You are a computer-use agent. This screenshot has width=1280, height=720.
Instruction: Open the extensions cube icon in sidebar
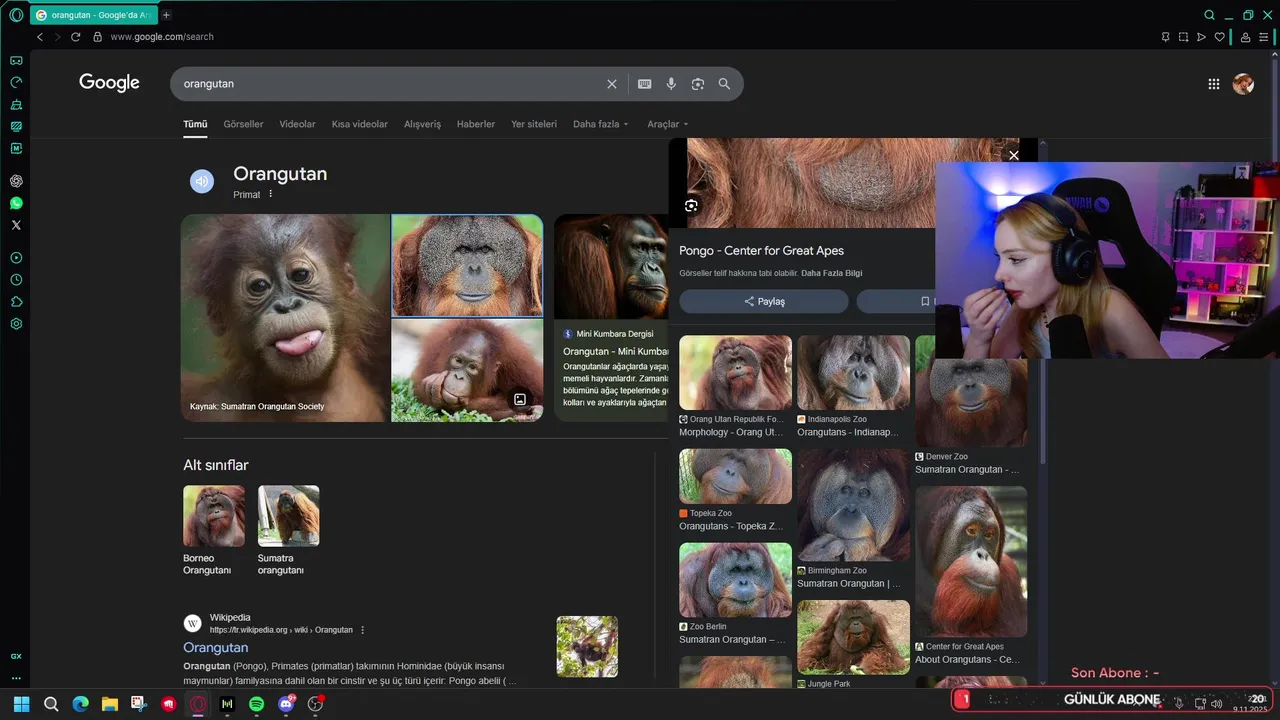tap(16, 302)
